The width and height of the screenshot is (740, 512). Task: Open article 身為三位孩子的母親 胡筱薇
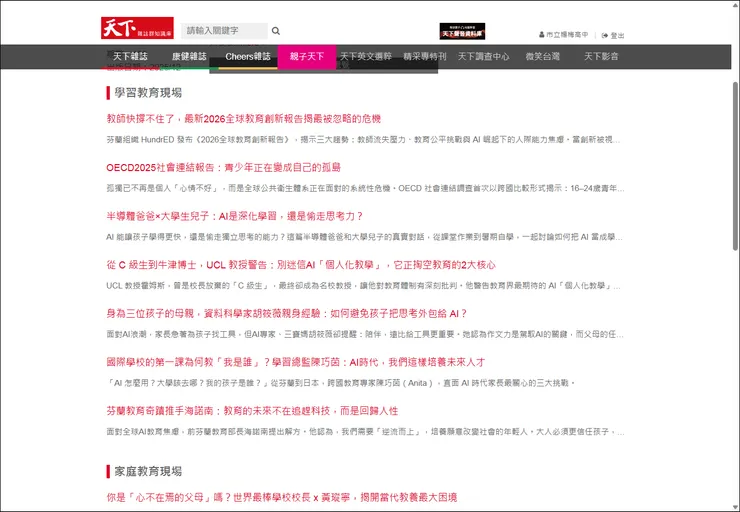(287, 313)
